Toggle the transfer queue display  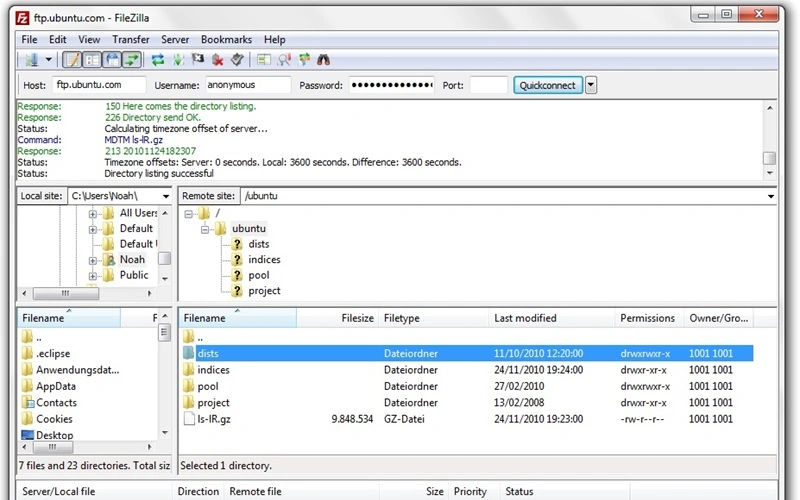click(132, 60)
